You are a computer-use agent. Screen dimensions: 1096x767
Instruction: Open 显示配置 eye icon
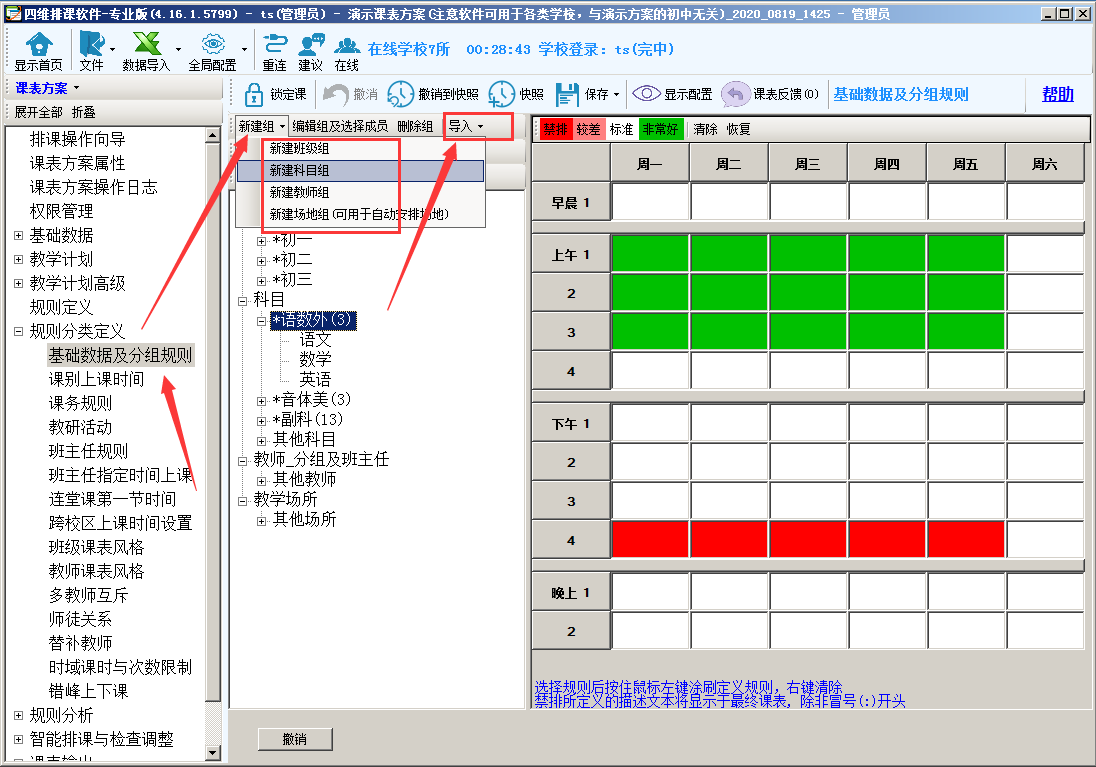click(647, 94)
